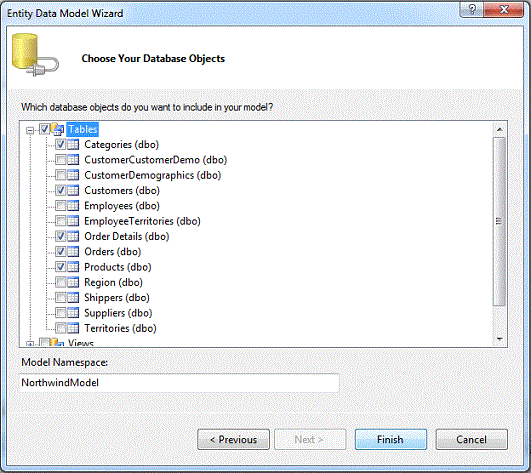Image resolution: width=531 pixels, height=473 pixels.
Task: Click the Order Details table icon
Action: pyautogui.click(x=73, y=236)
